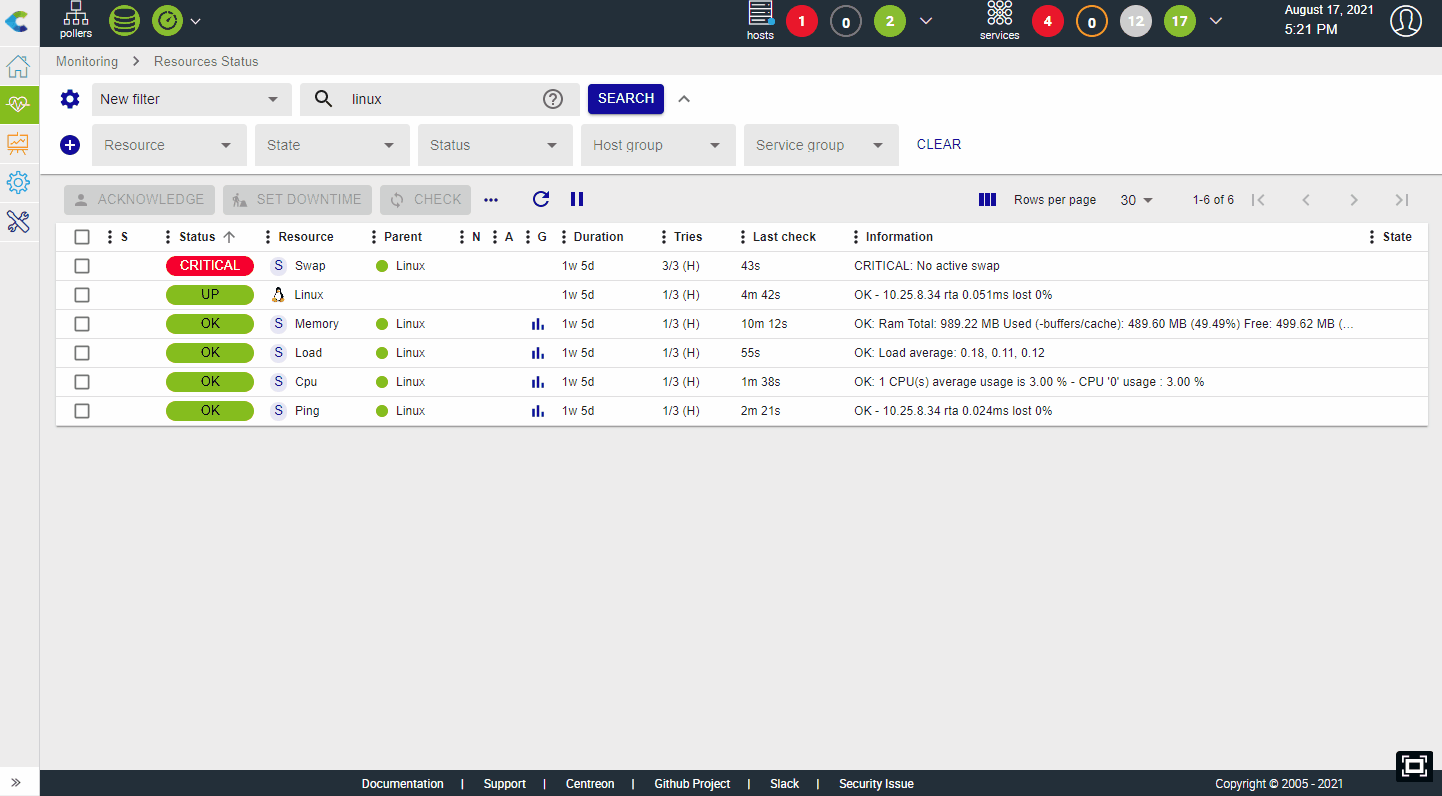Click the CLEAR filter button
The height and width of the screenshot is (796, 1442).
coord(939,145)
